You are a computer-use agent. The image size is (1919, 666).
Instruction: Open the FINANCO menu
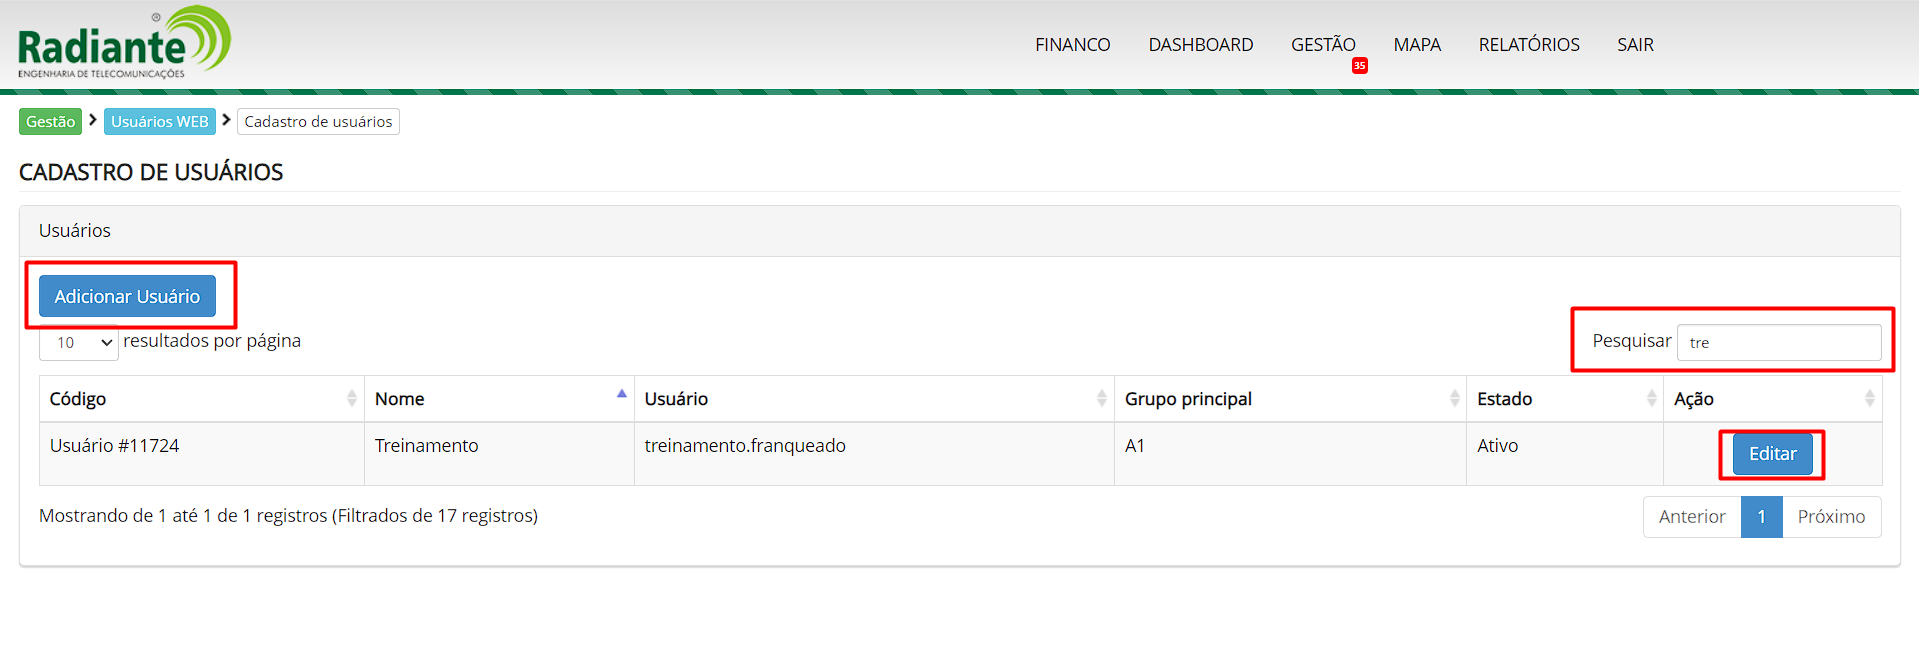click(1072, 45)
